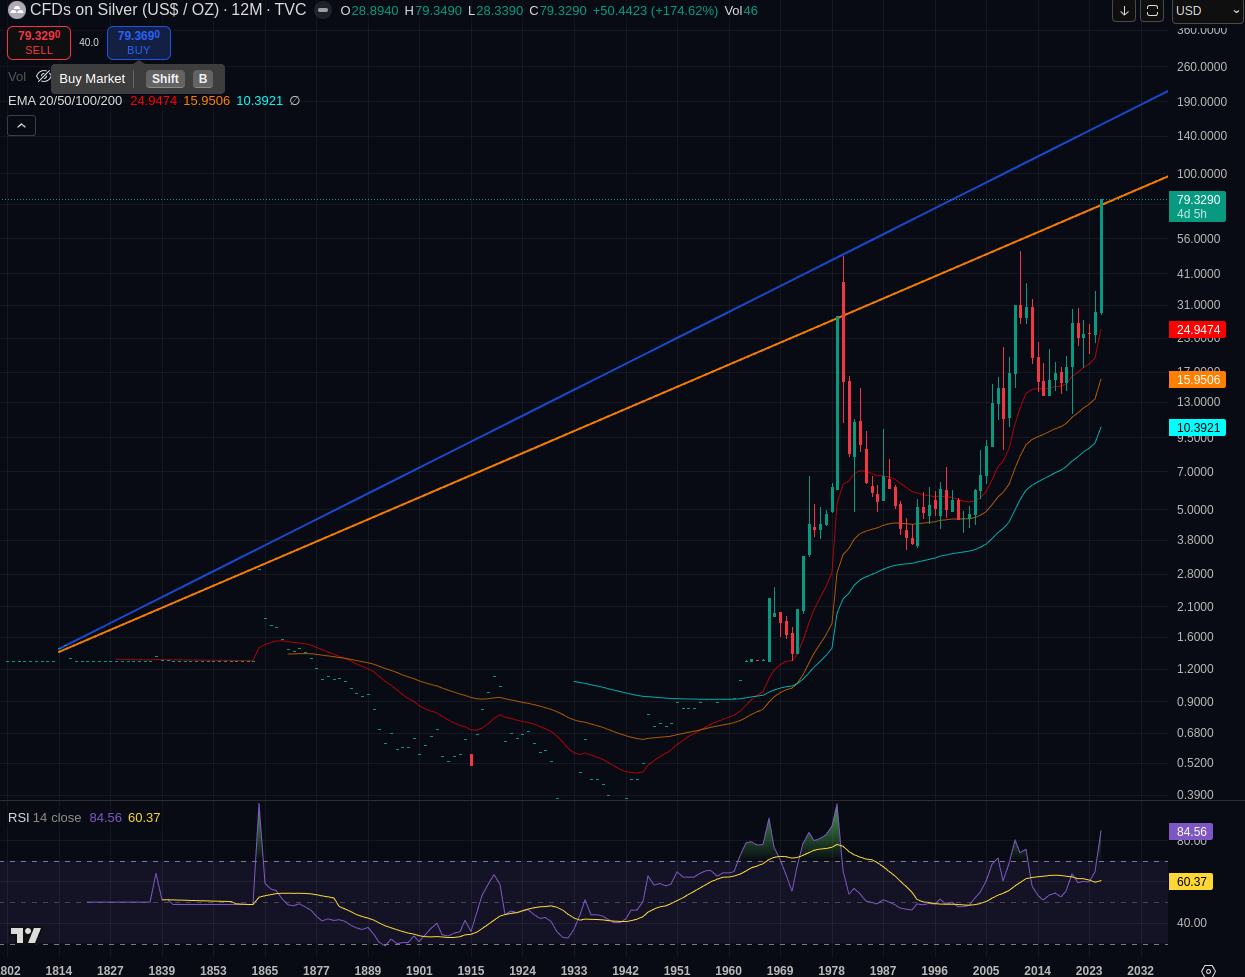1245x977 pixels.
Task: Toggle the Vol indicator visibility eye
Action: click(x=43, y=76)
